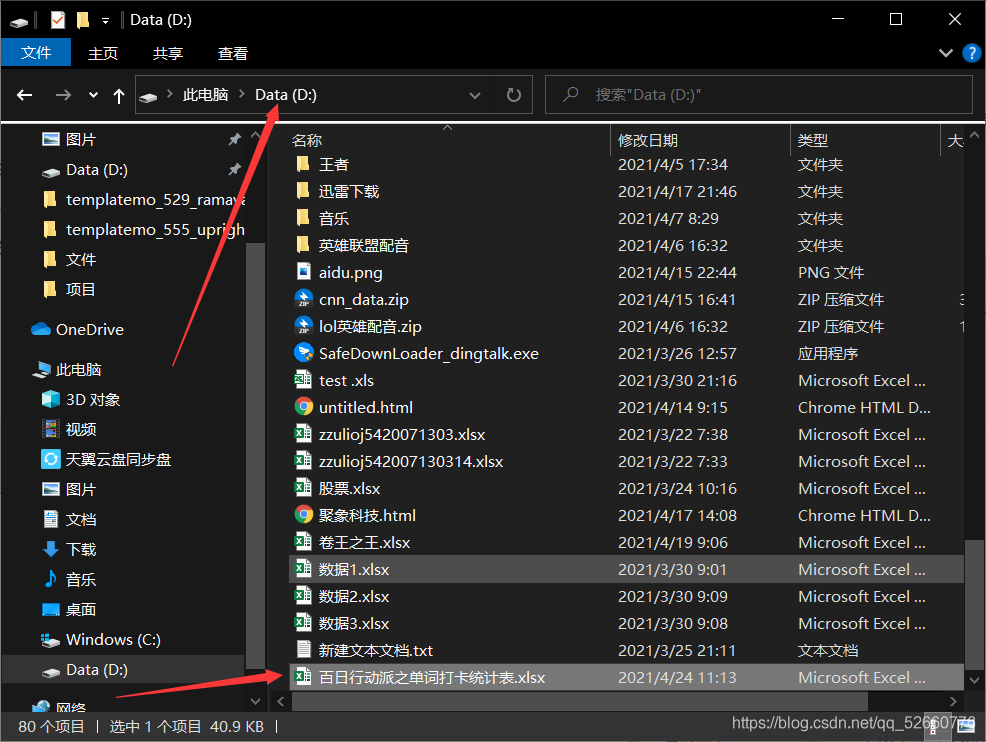This screenshot has width=986, height=742.
Task: Open the 文件 menu tab
Action: (x=36, y=53)
